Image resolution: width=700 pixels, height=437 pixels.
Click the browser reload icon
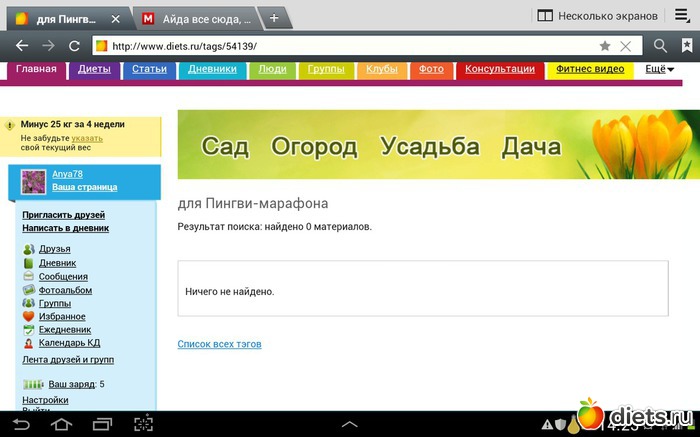coord(74,46)
